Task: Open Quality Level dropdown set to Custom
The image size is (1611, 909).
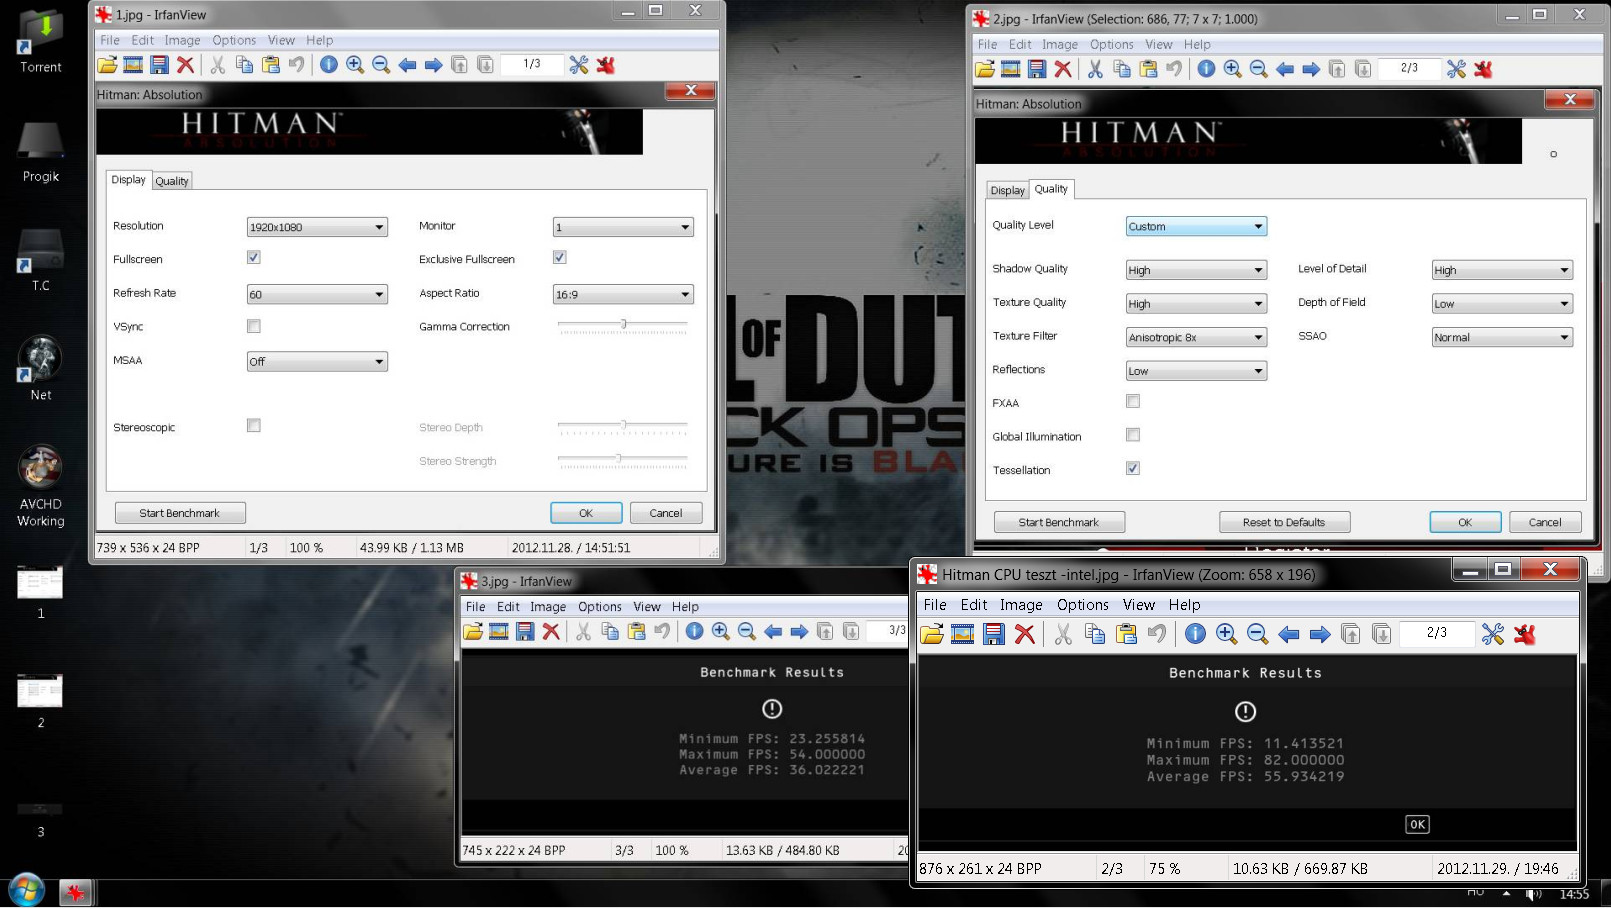Action: tap(1196, 226)
